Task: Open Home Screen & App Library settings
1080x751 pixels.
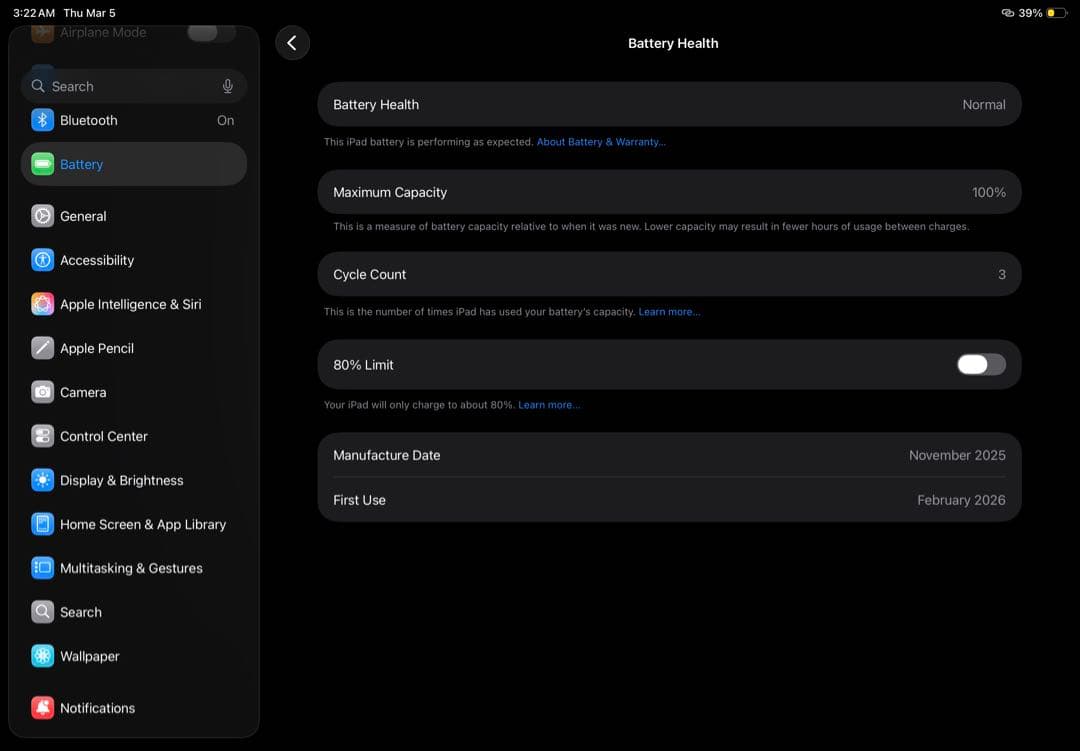Action: pos(134,524)
